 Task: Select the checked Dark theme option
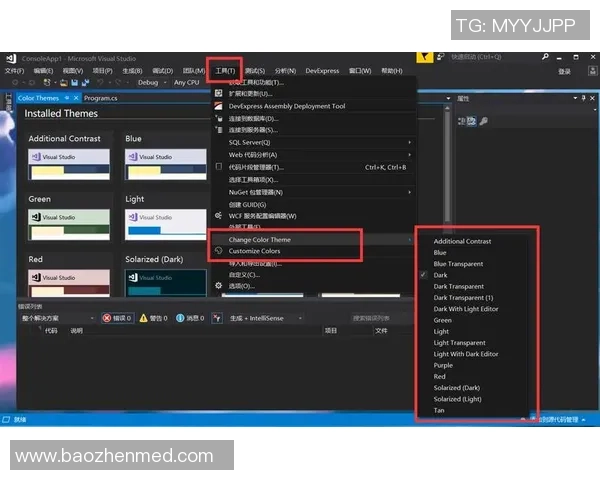(441, 275)
